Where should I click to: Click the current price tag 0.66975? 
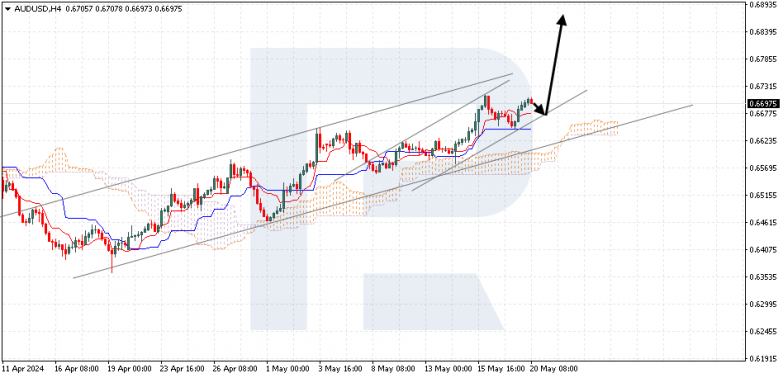point(764,104)
